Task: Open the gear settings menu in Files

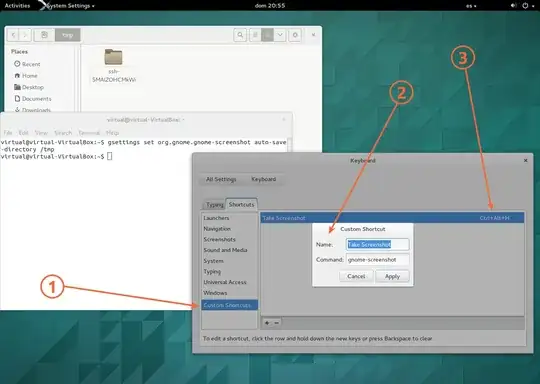Action: coord(295,35)
